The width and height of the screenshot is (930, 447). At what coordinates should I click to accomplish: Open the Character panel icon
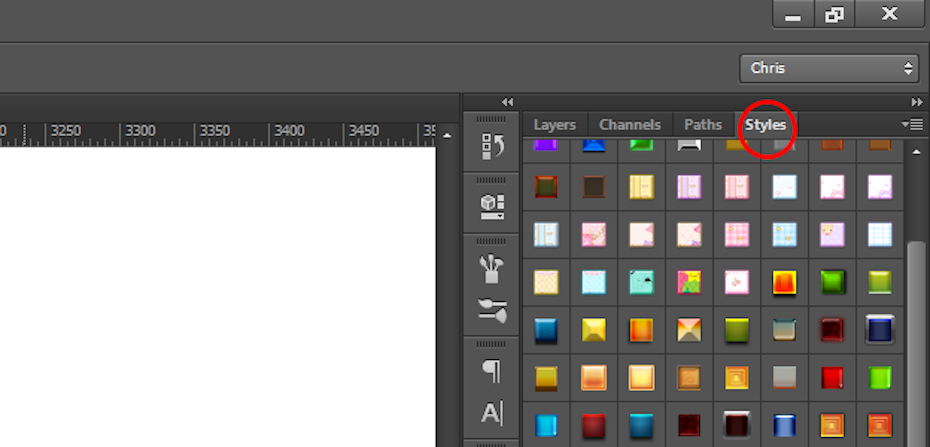click(x=493, y=413)
